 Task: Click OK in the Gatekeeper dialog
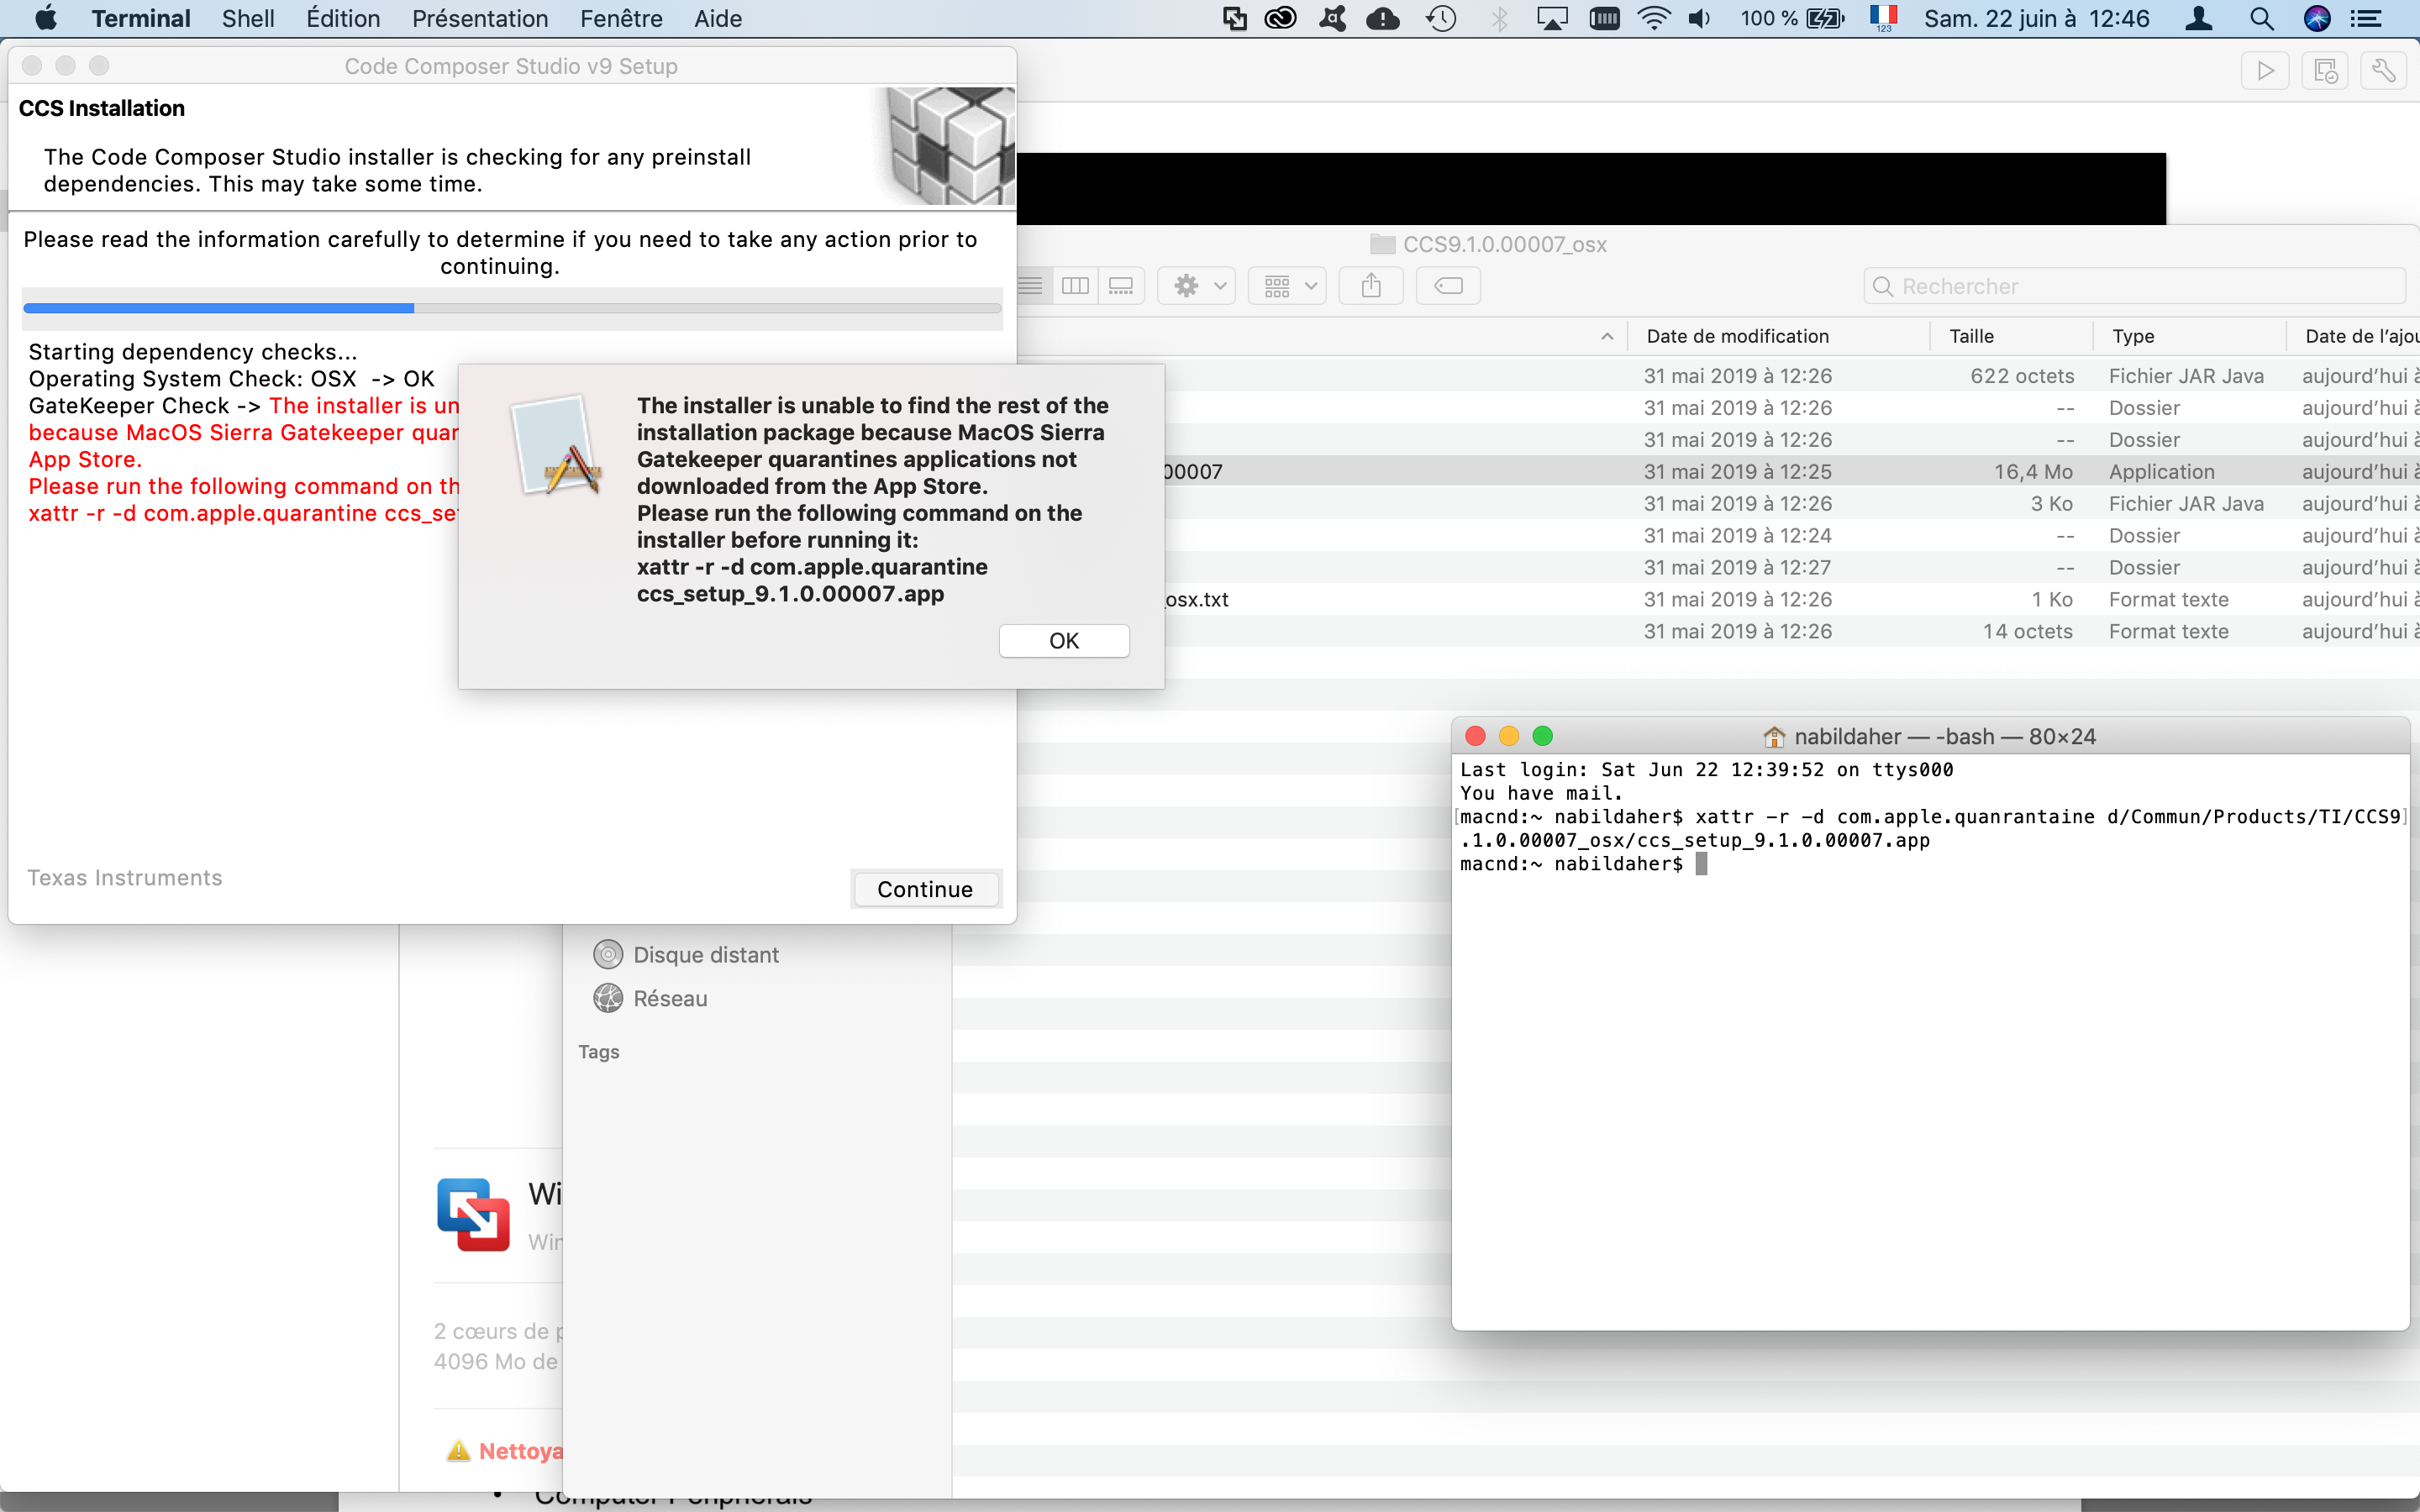coord(1063,640)
